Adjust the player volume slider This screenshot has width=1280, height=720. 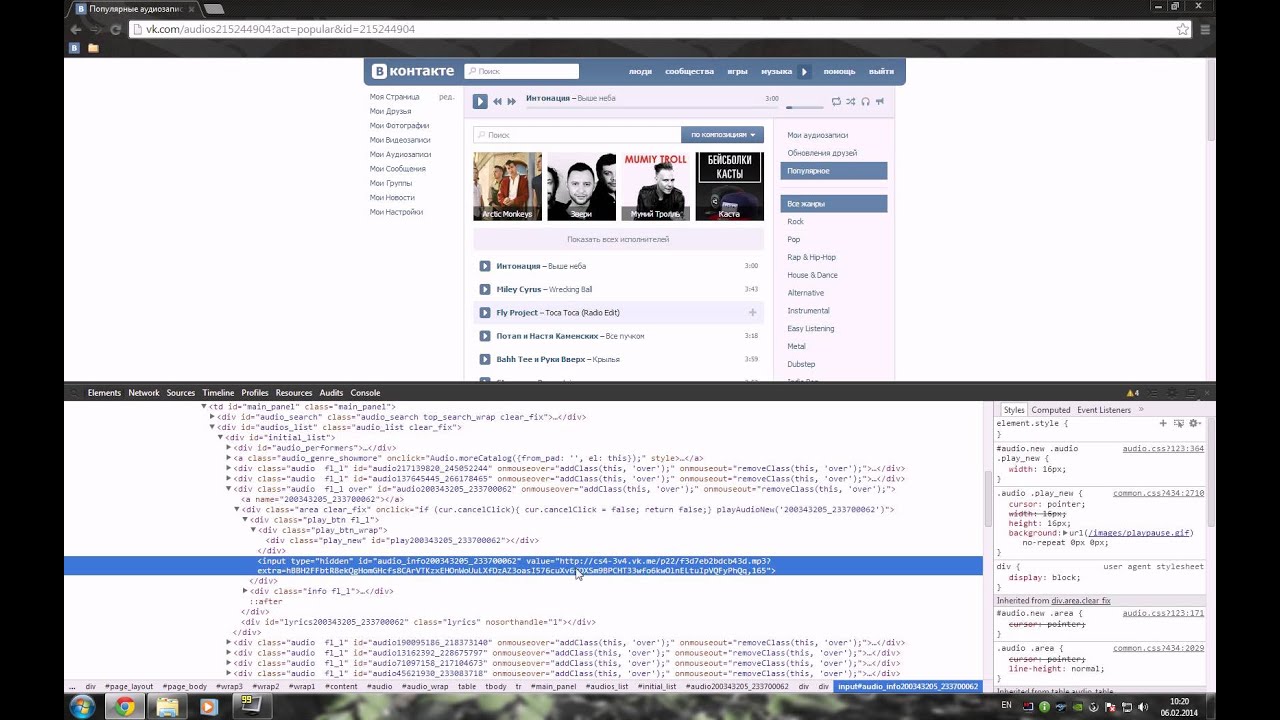pos(804,106)
